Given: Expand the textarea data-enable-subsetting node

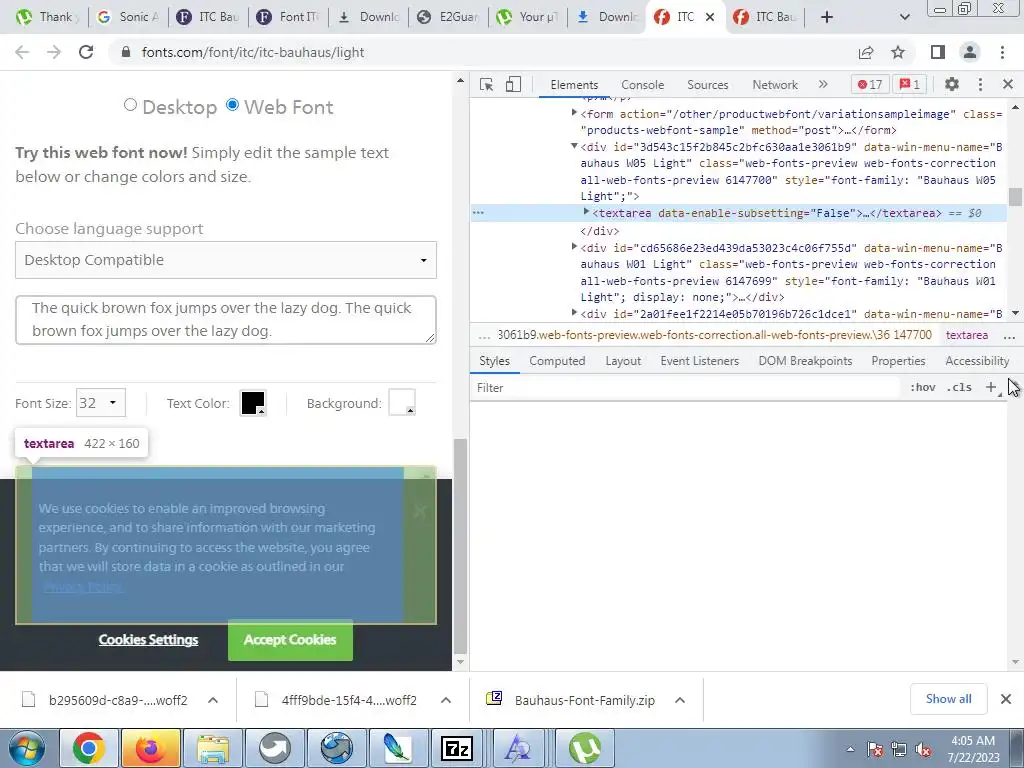Looking at the screenshot, I should pos(586,212).
